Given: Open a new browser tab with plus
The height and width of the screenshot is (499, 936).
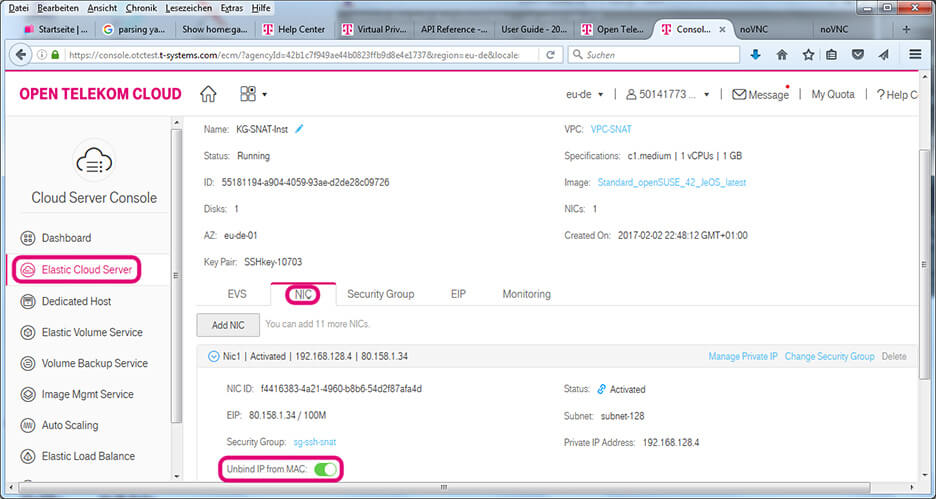Looking at the screenshot, I should click(907, 29).
